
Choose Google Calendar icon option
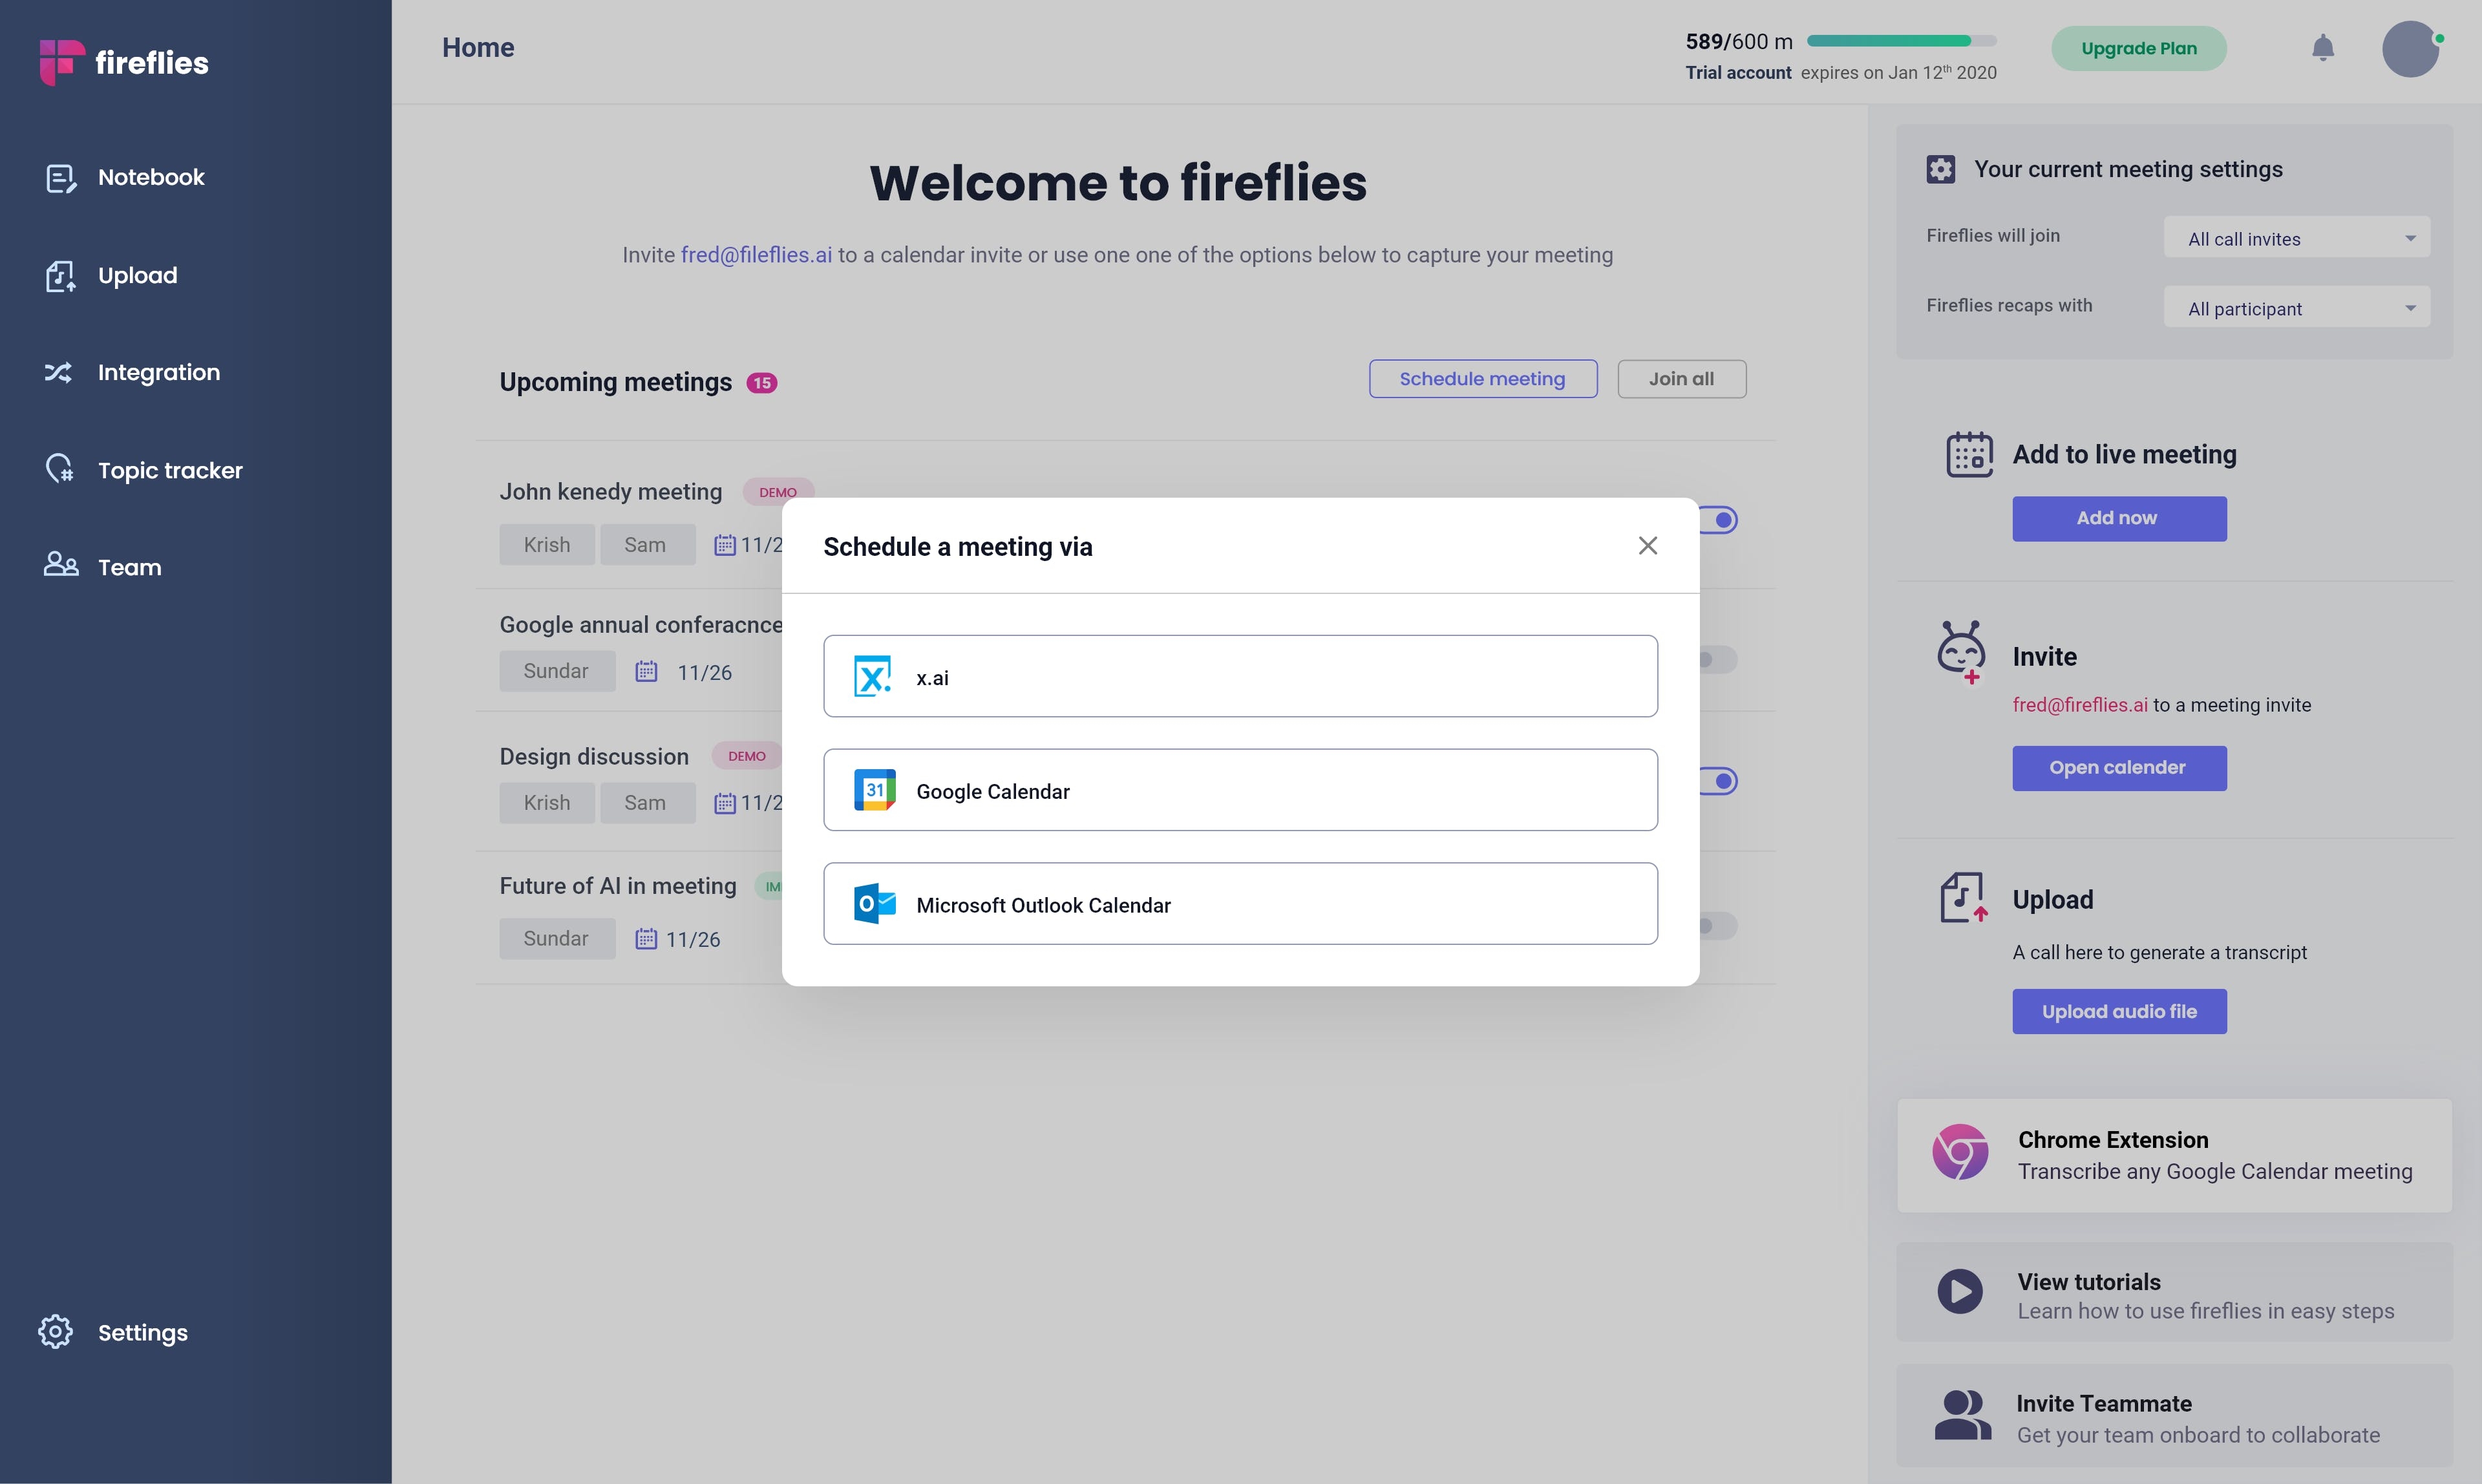874,790
